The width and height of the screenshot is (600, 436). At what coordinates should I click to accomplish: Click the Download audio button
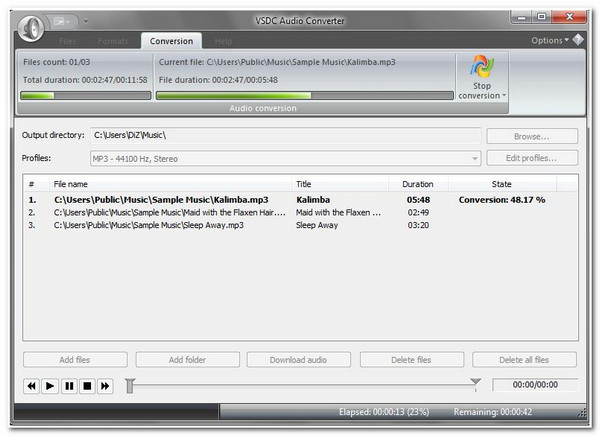click(298, 360)
